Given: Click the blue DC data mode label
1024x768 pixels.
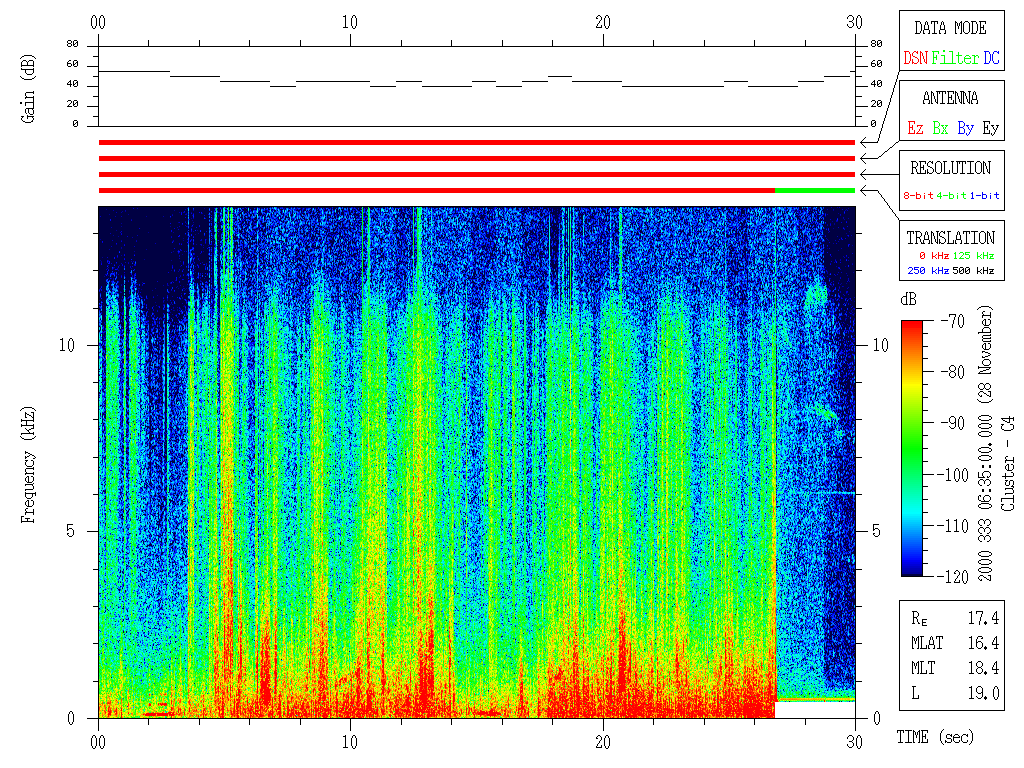Looking at the screenshot, I should coord(991,59).
